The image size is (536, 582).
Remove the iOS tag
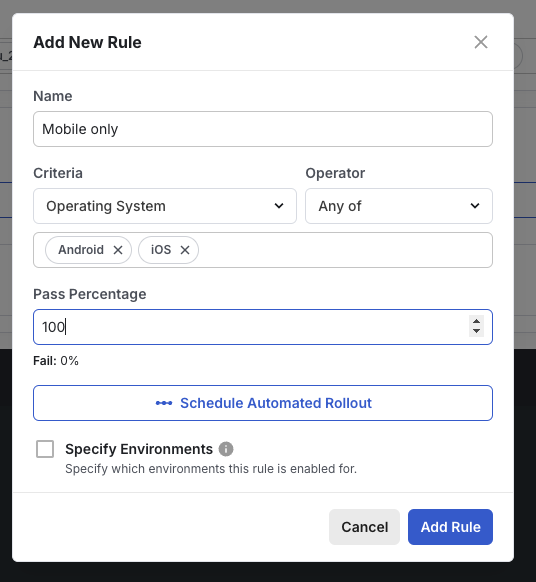coord(185,250)
